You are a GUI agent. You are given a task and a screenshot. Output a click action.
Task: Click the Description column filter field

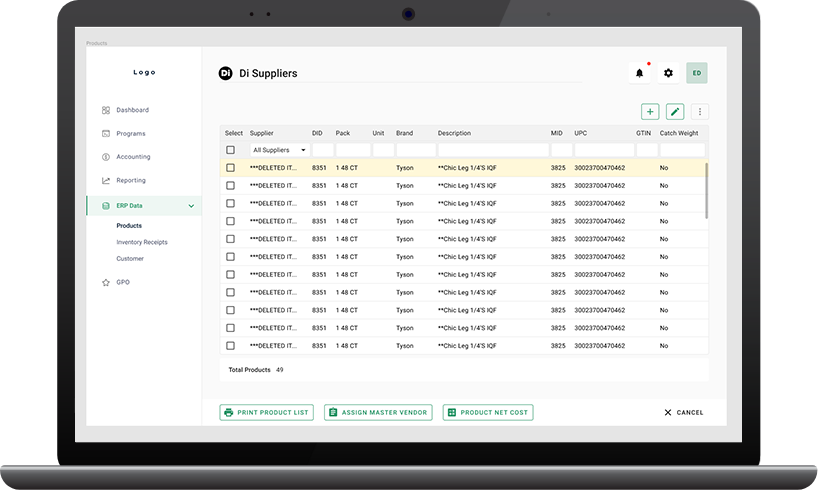tap(491, 150)
